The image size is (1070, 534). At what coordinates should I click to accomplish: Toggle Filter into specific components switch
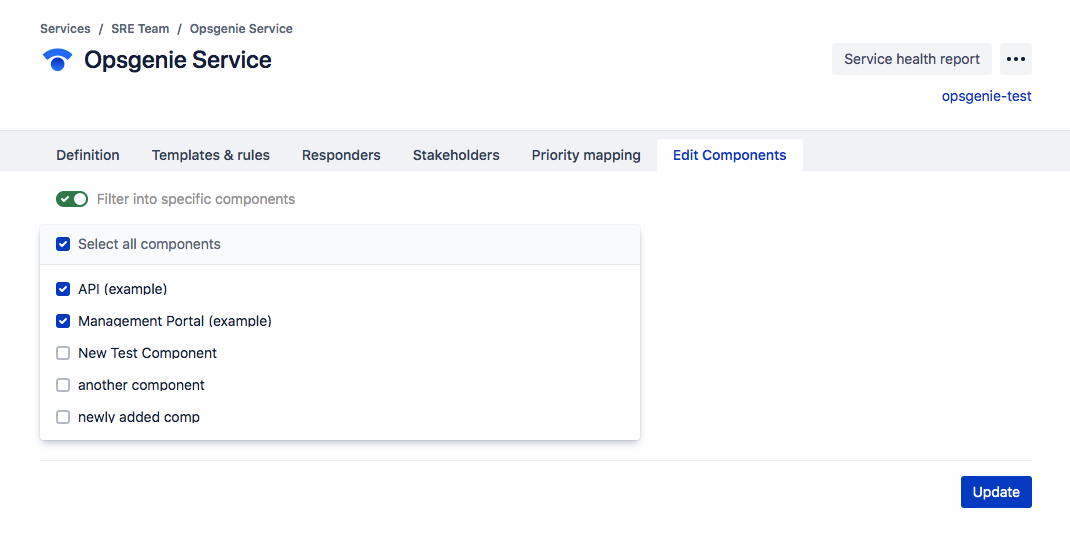72,199
